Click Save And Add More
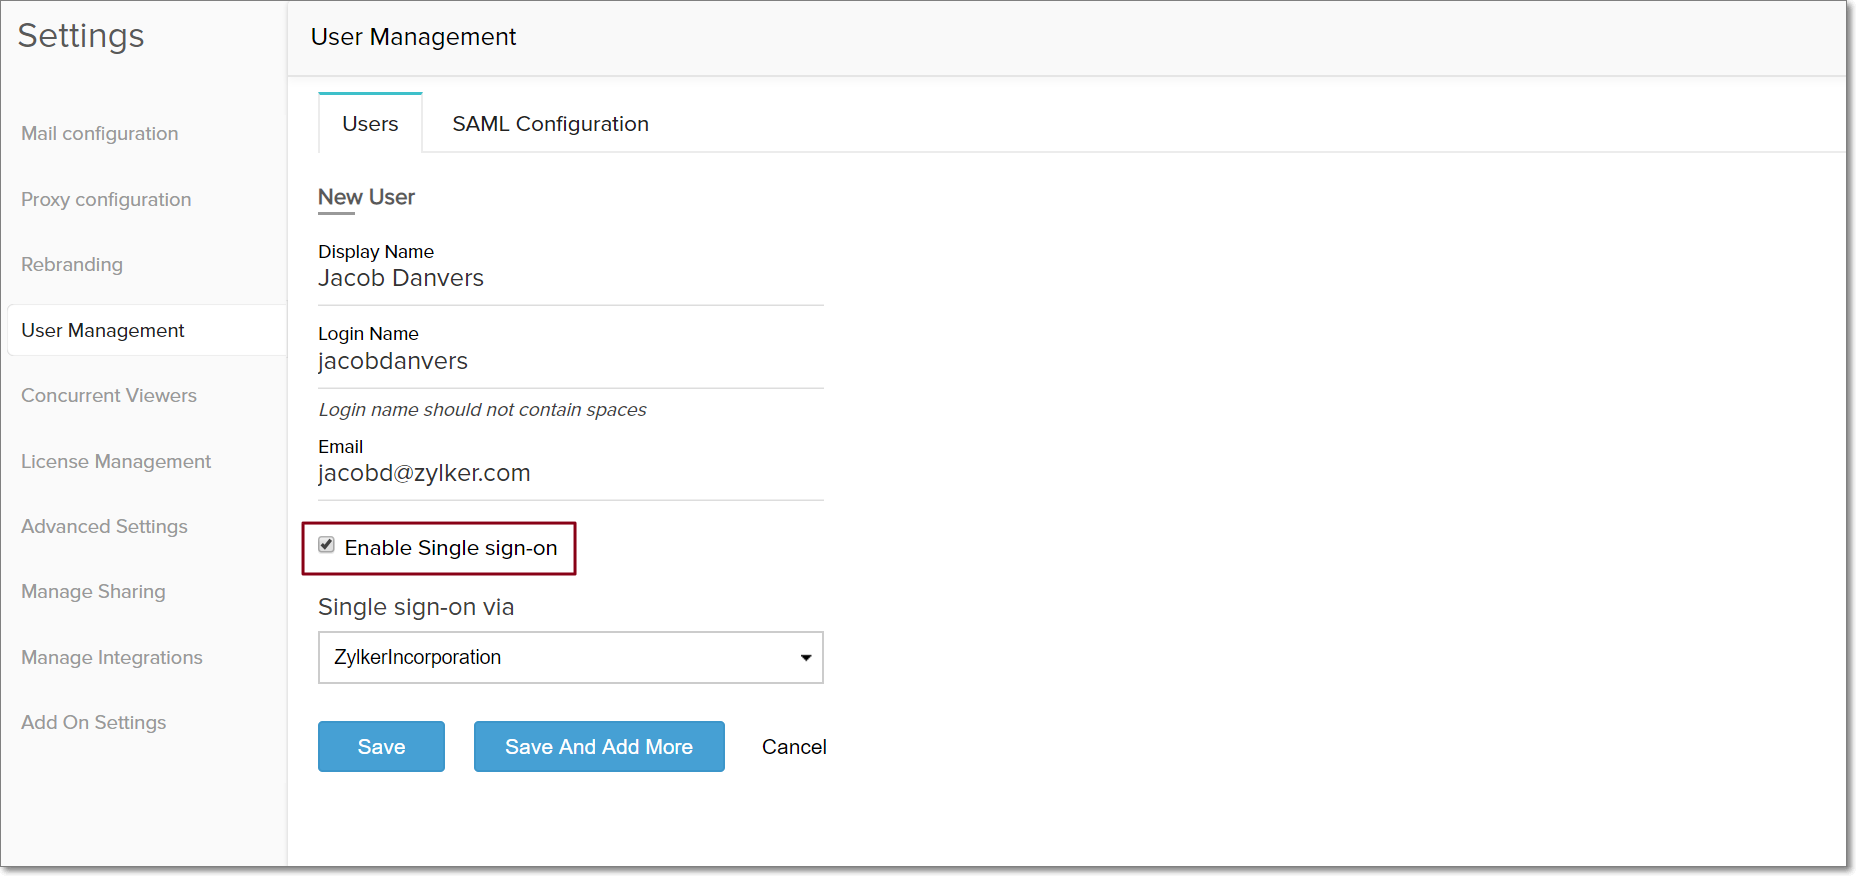1856x876 pixels. click(x=598, y=747)
